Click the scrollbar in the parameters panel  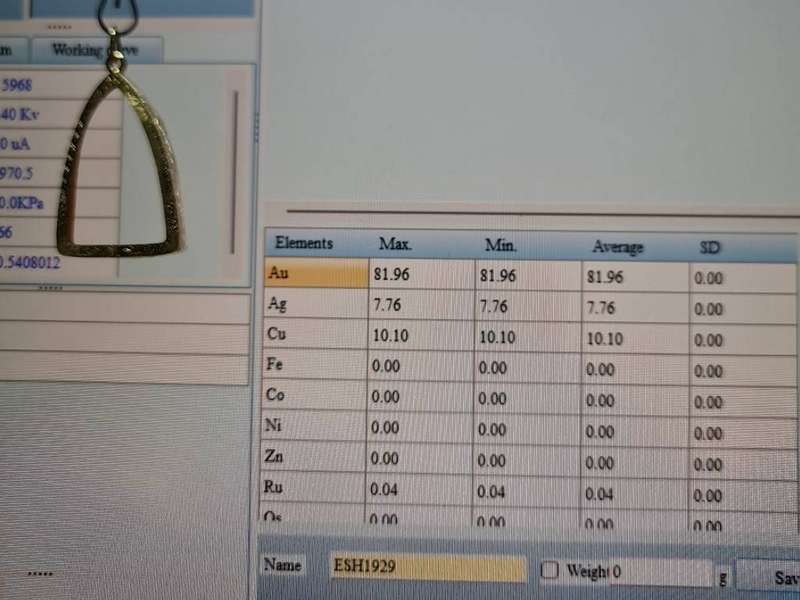coord(236,170)
